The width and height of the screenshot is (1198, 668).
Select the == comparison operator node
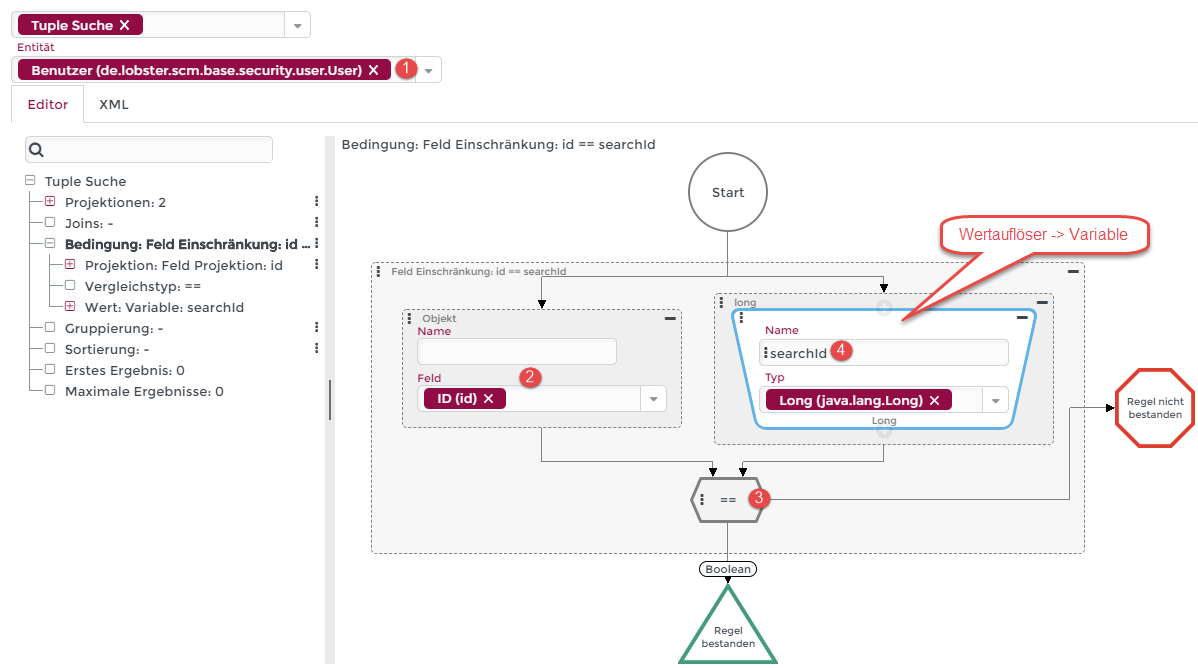coord(728,499)
